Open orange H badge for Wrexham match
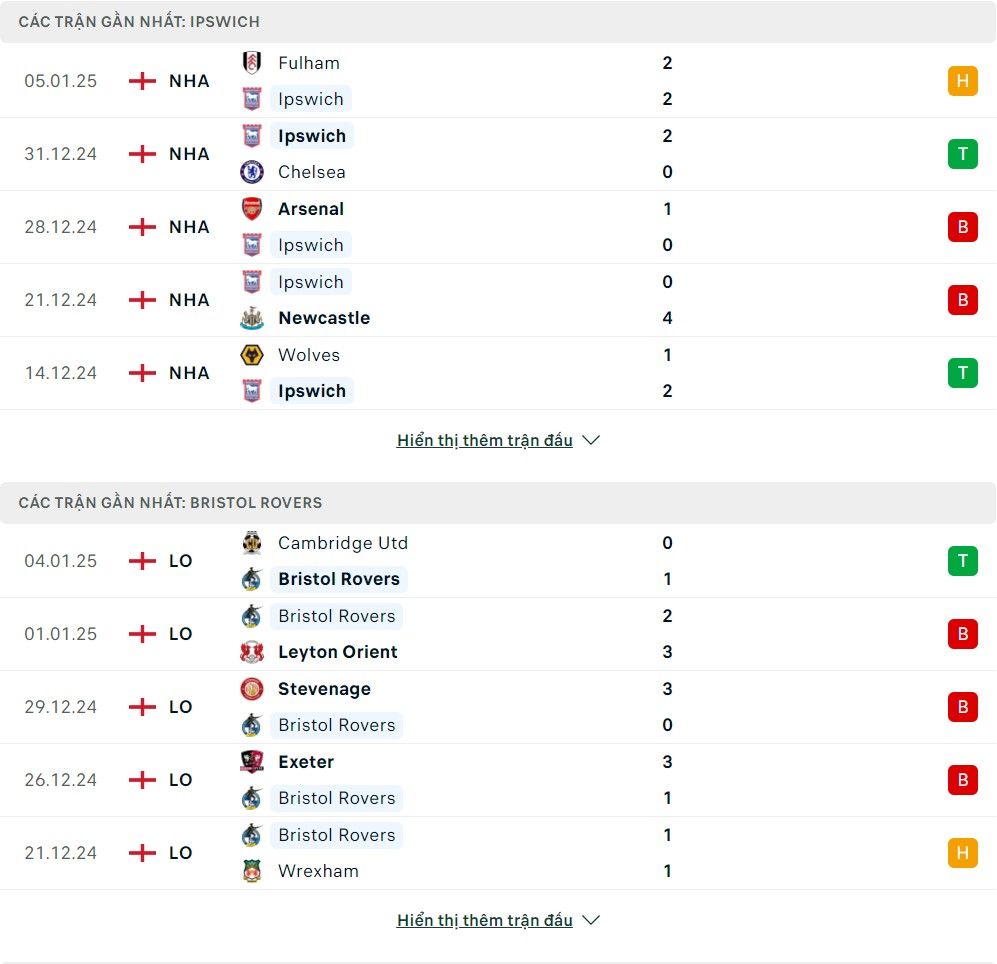 tap(963, 853)
